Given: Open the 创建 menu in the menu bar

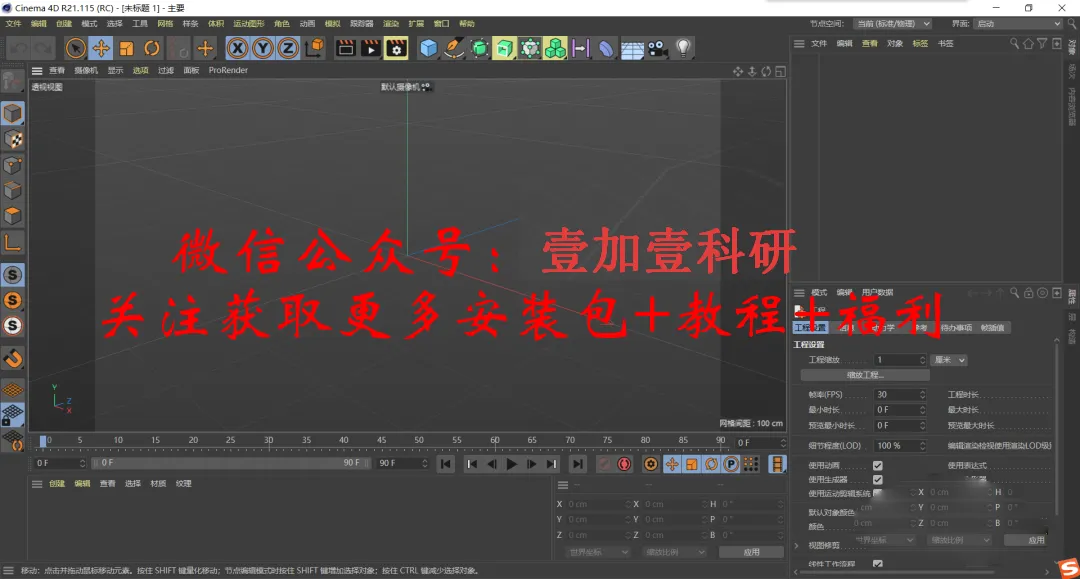Looking at the screenshot, I should pos(63,23).
